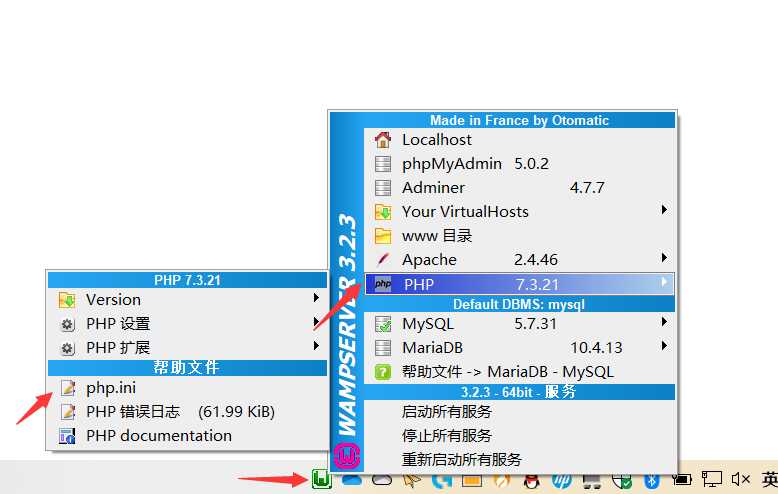Click the PHP 设置 gear icon
Viewport: 778px width, 494px height.
[67, 324]
